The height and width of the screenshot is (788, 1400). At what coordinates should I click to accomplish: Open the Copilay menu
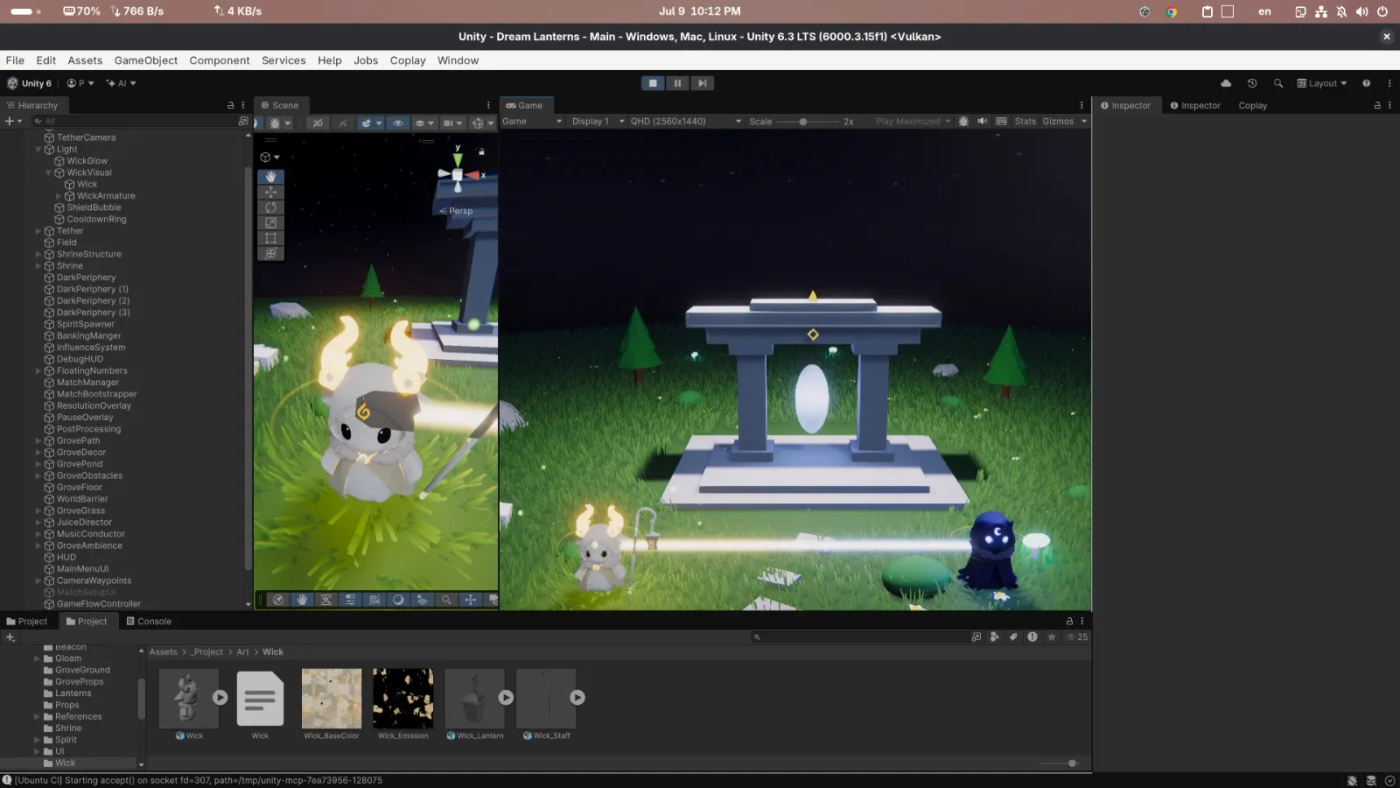(x=407, y=60)
